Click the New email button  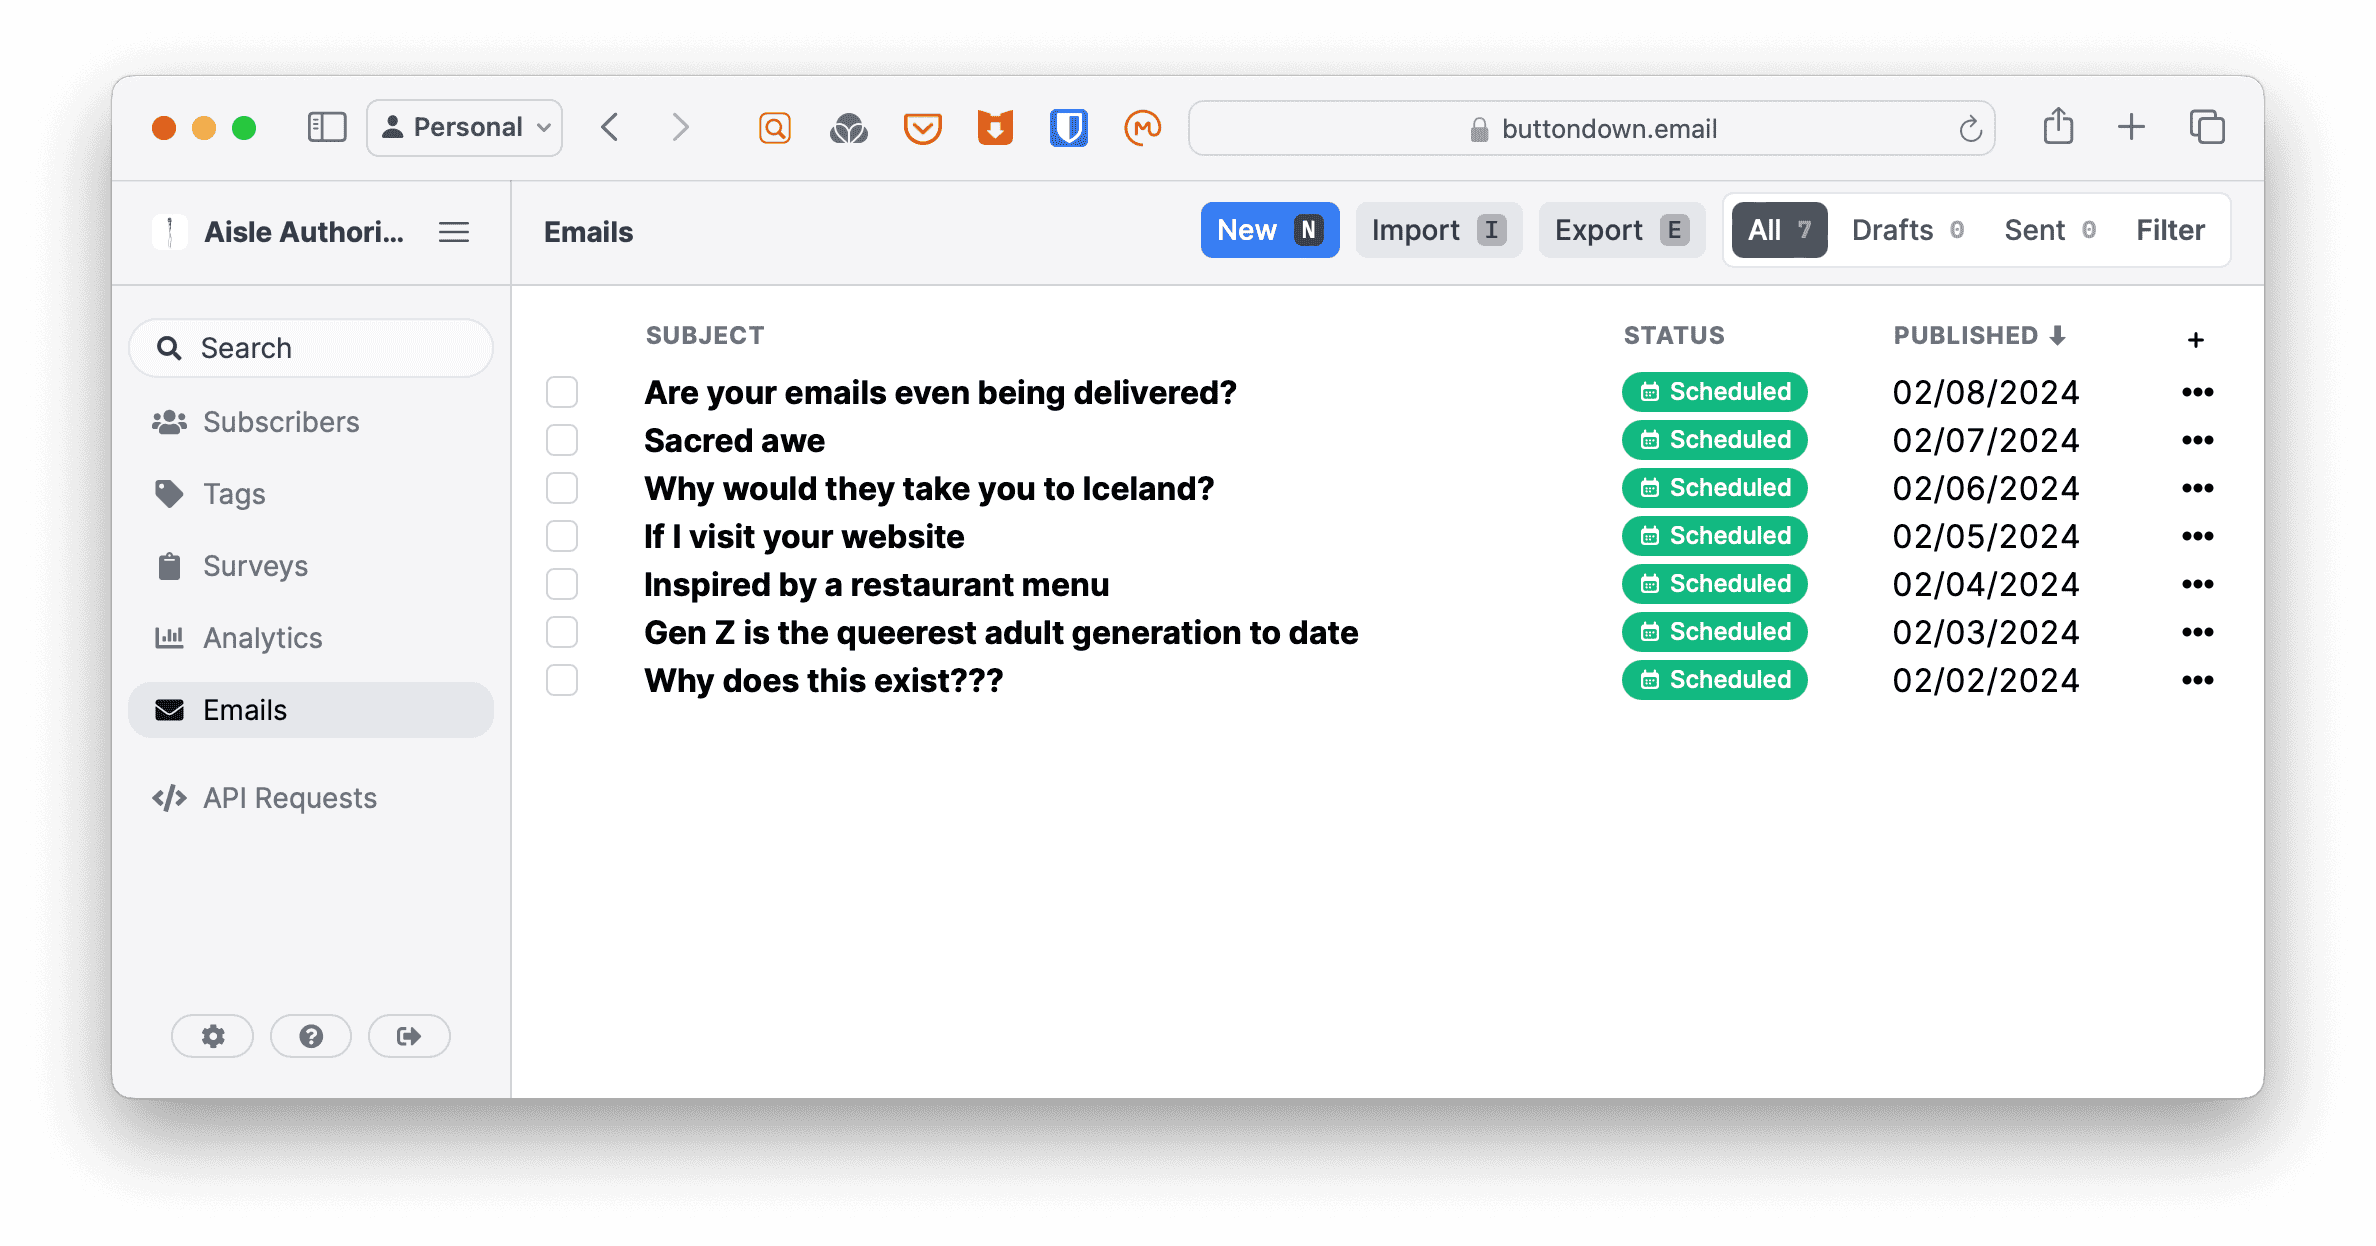[1269, 230]
